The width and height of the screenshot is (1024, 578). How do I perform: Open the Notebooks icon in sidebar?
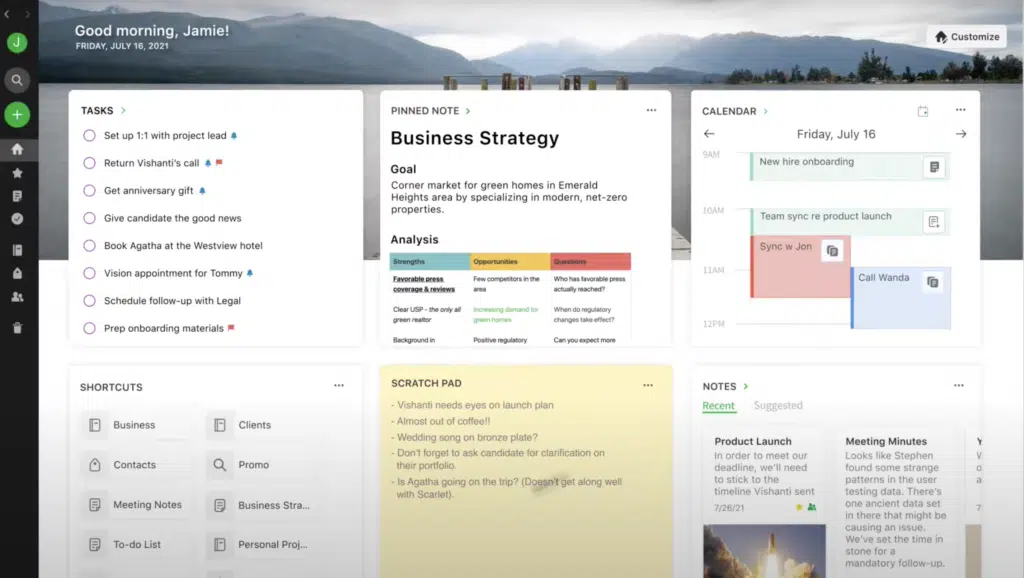coord(17,250)
